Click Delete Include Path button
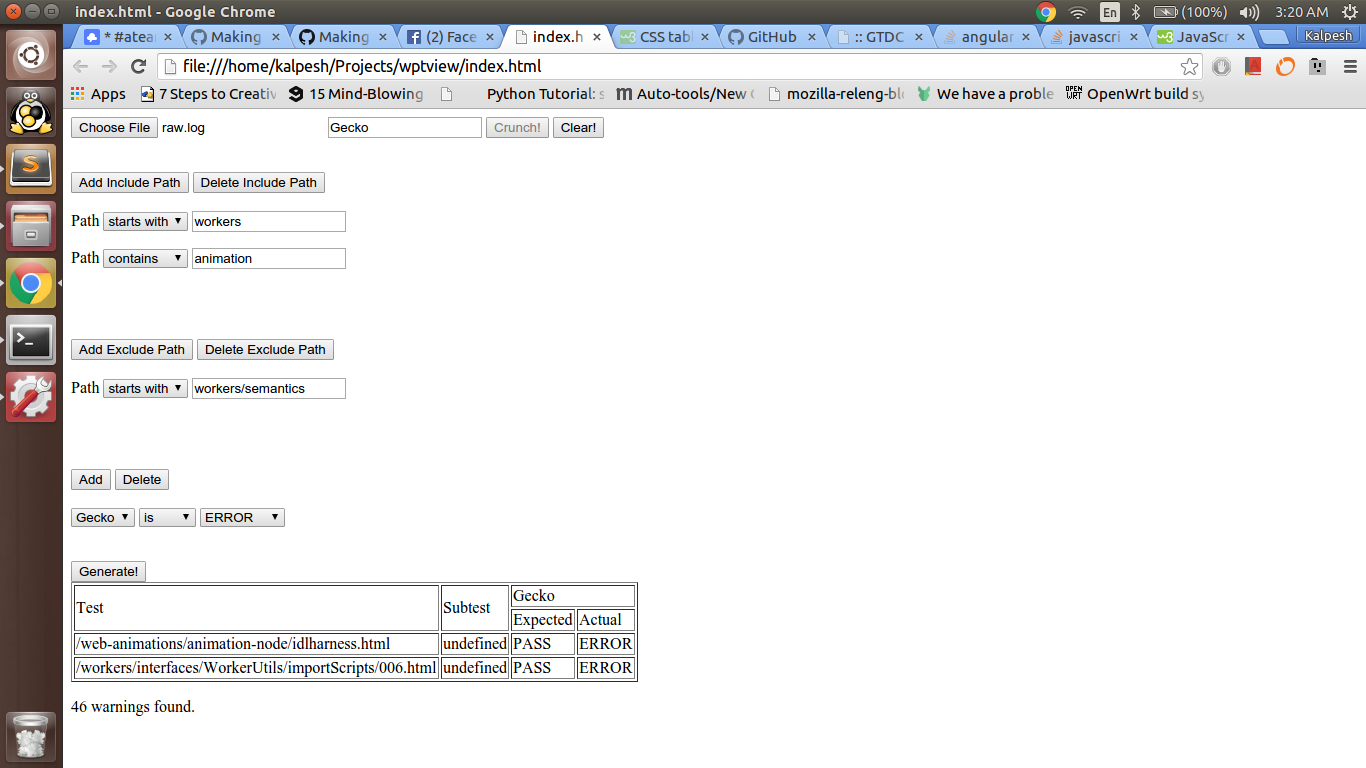The image size is (1366, 768). tap(259, 182)
